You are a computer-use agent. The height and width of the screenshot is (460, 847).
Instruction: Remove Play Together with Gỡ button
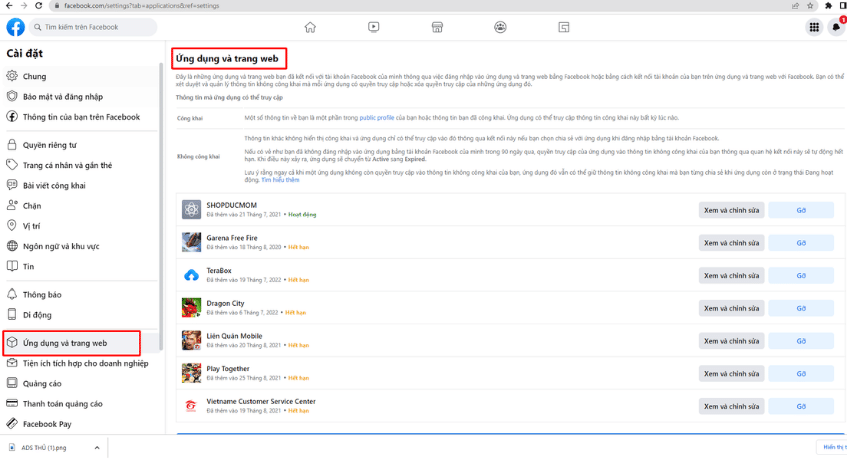(801, 374)
